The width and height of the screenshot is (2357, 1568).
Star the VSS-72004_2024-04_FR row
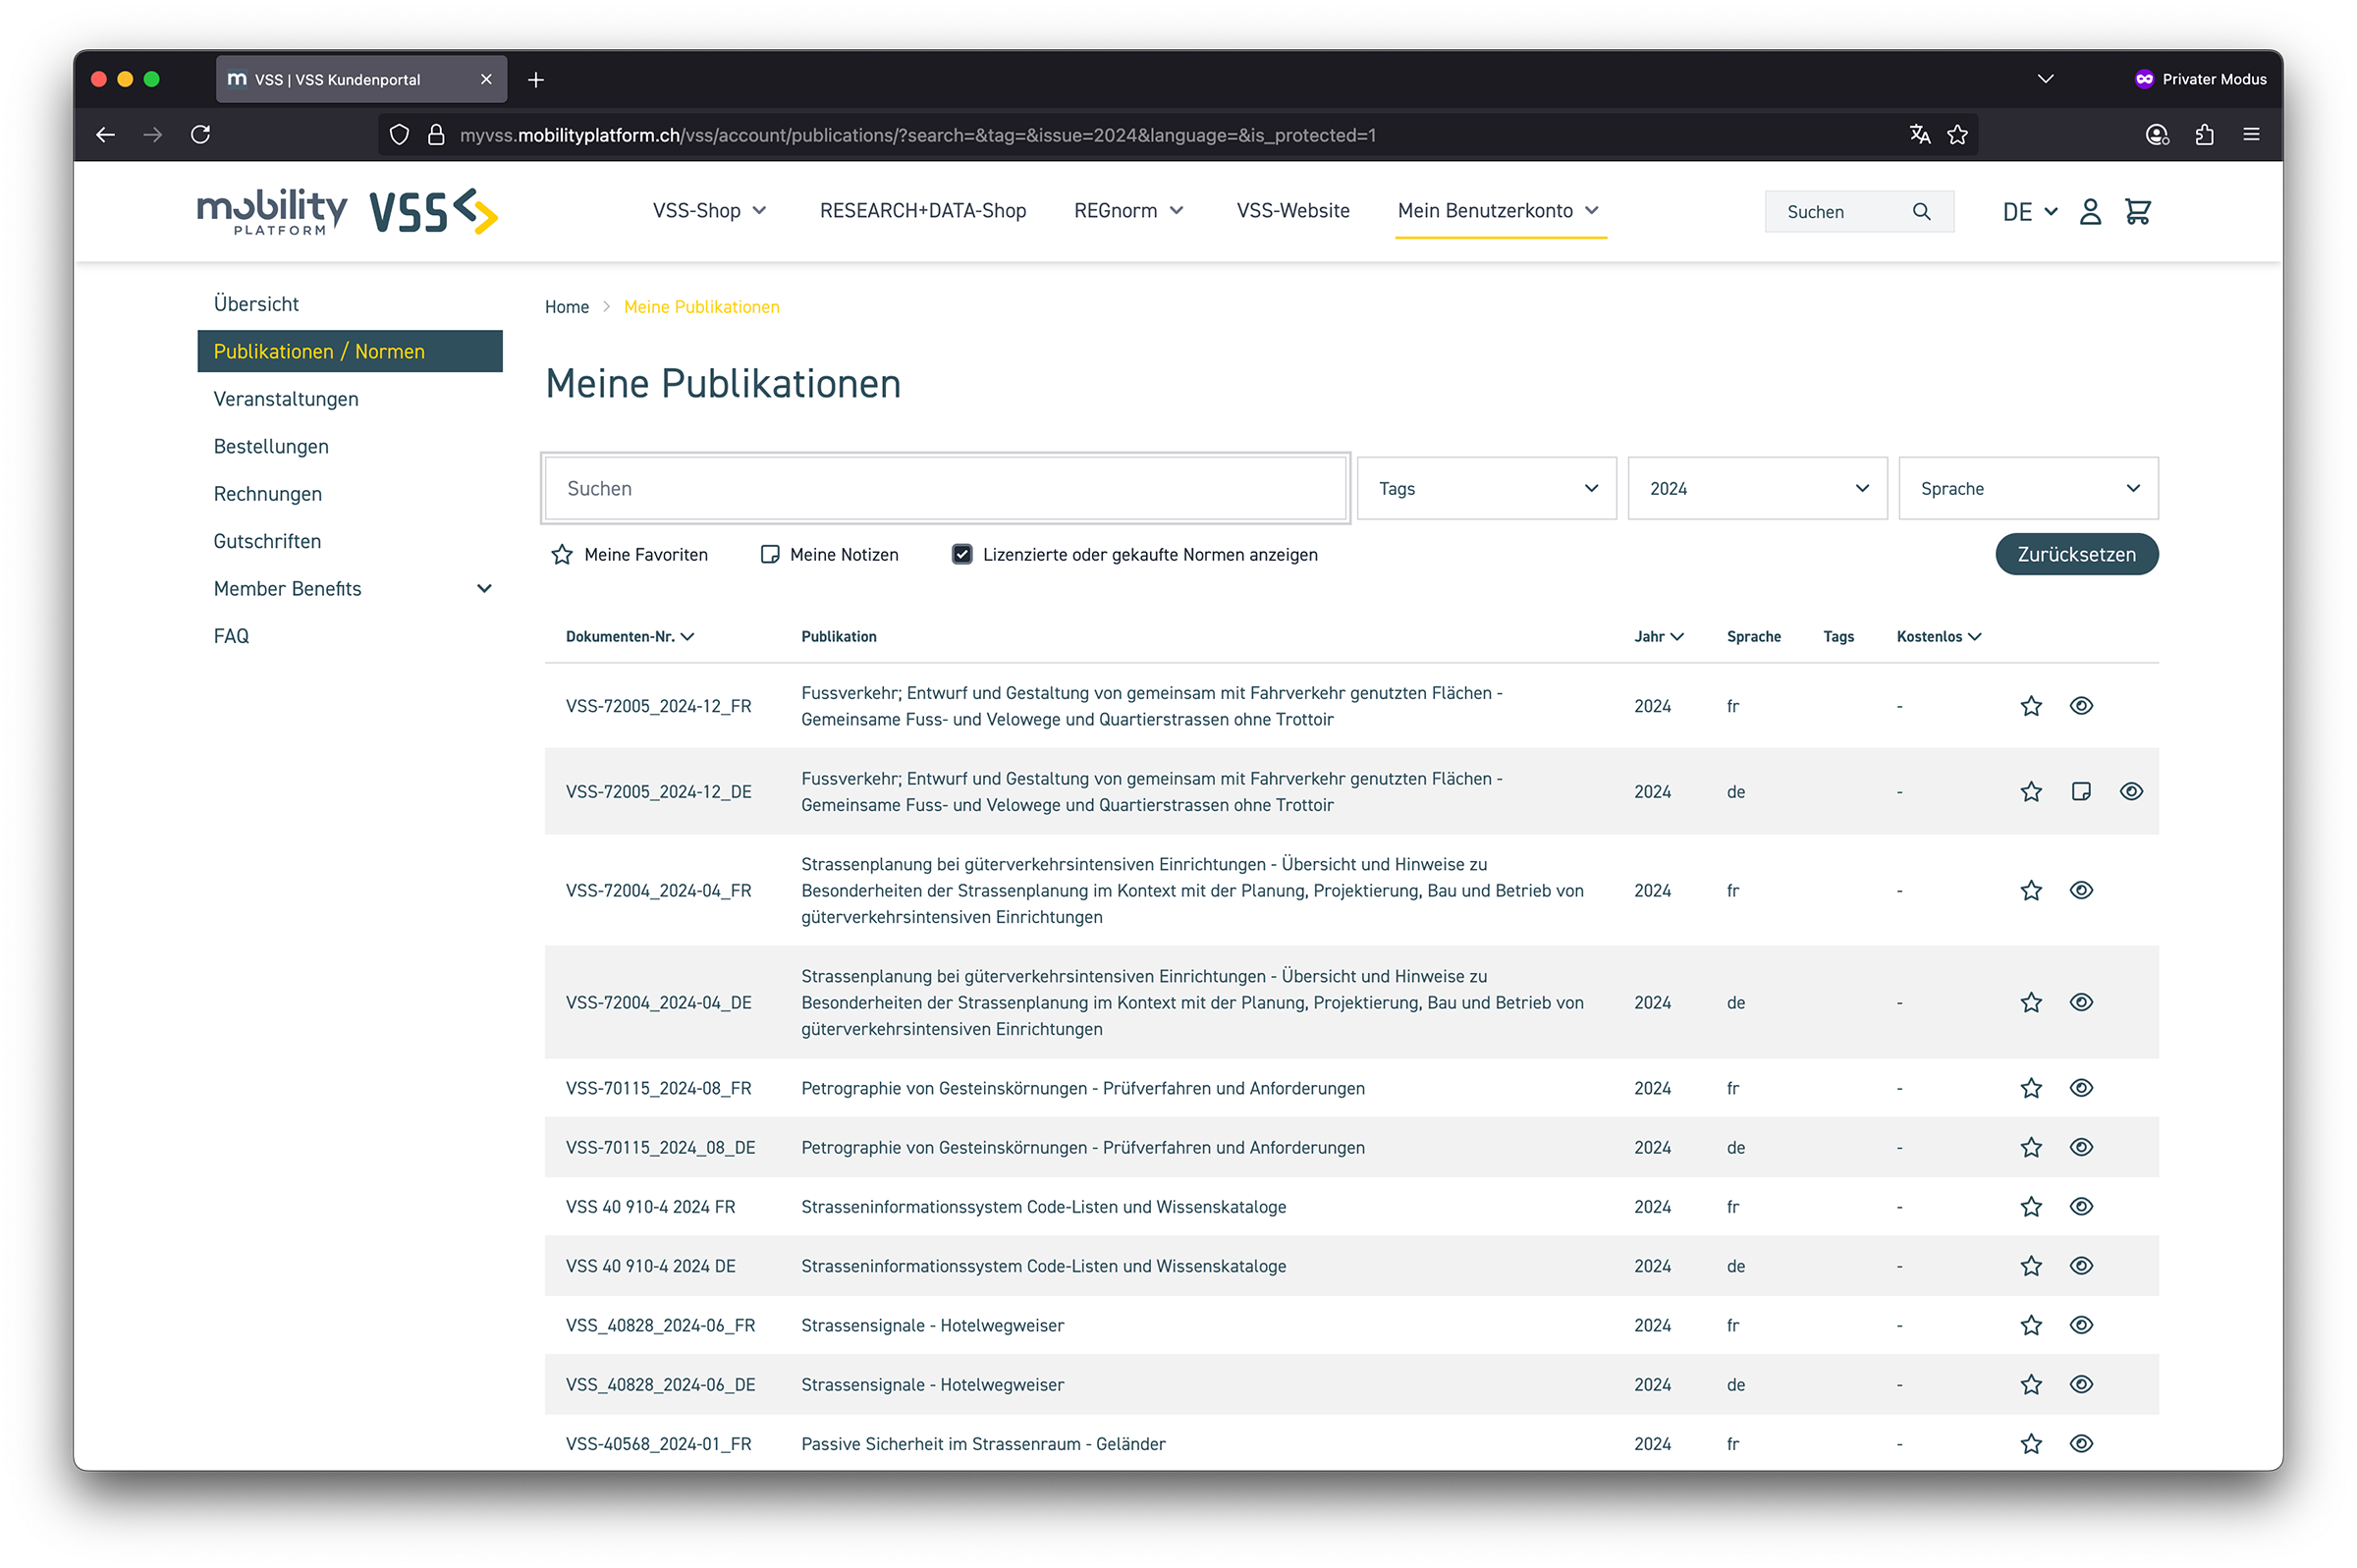pos(2030,890)
